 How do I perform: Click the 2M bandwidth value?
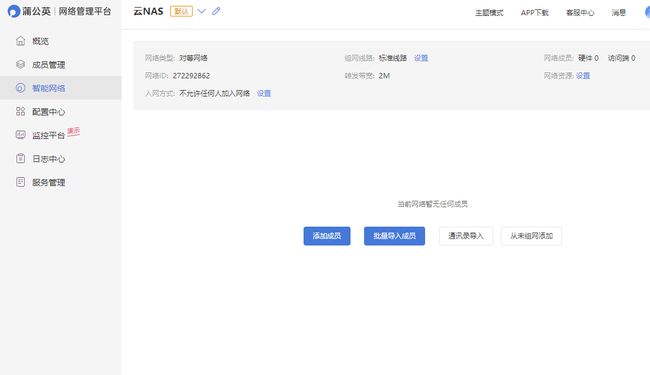tap(384, 75)
